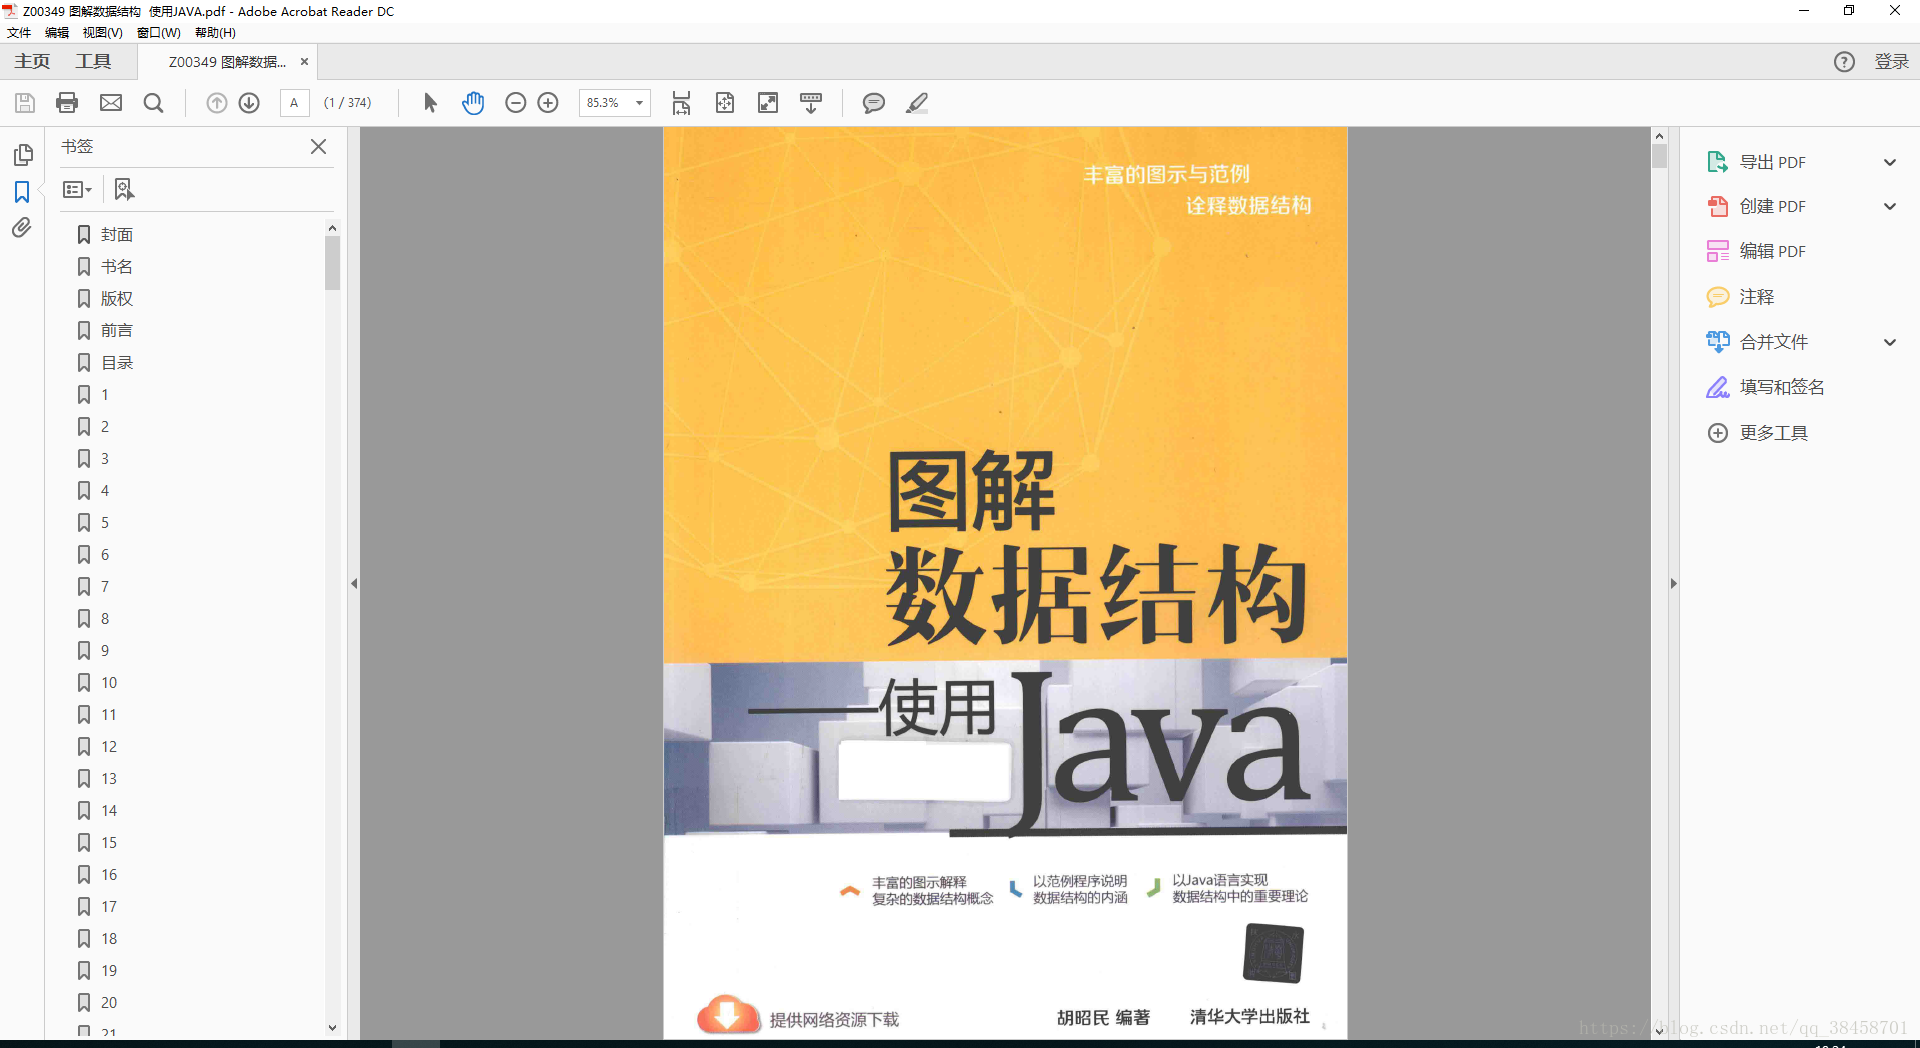The height and width of the screenshot is (1048, 1920).
Task: Open the zoom level 85.3% dropdown
Action: [639, 103]
